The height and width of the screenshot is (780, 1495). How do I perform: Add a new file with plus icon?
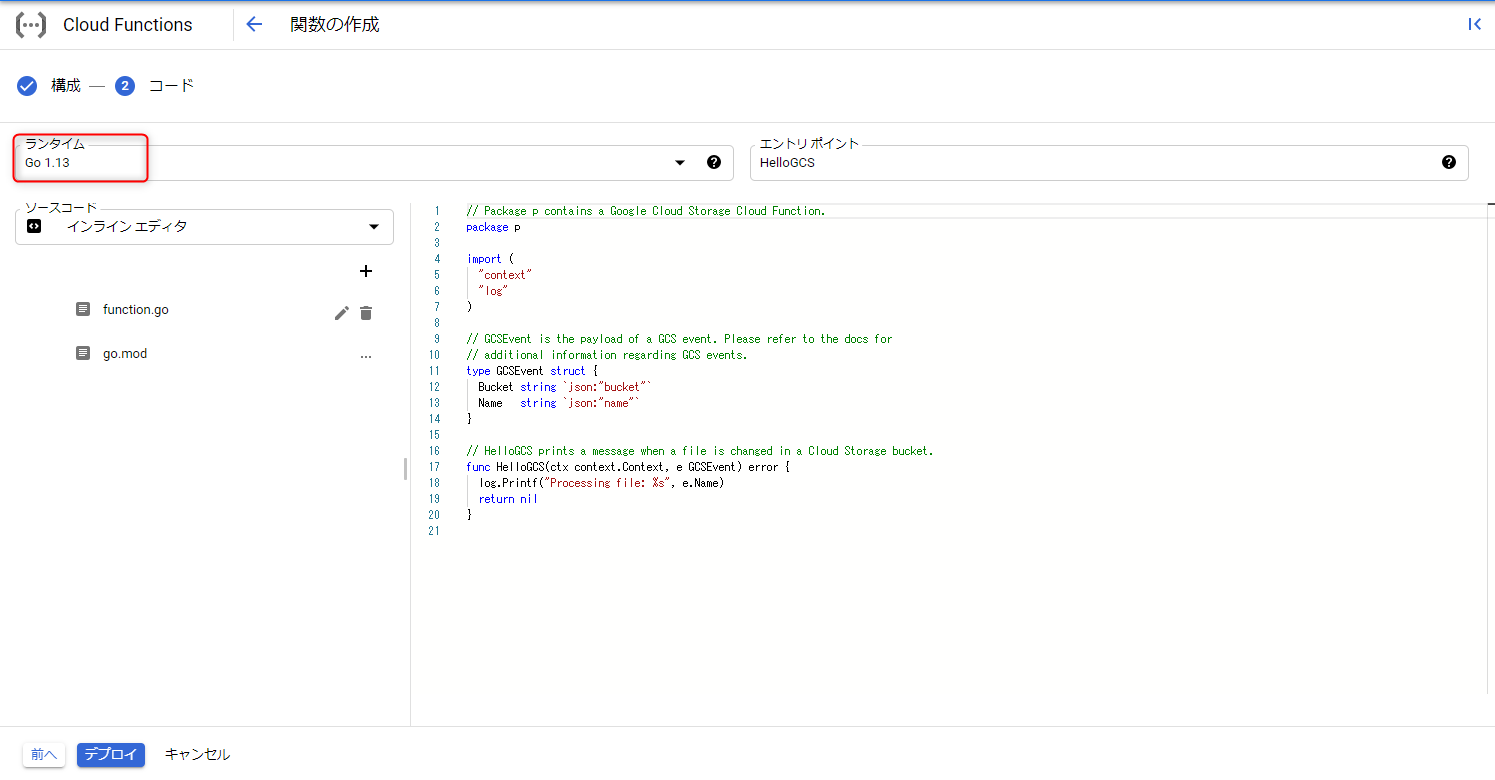tap(366, 271)
